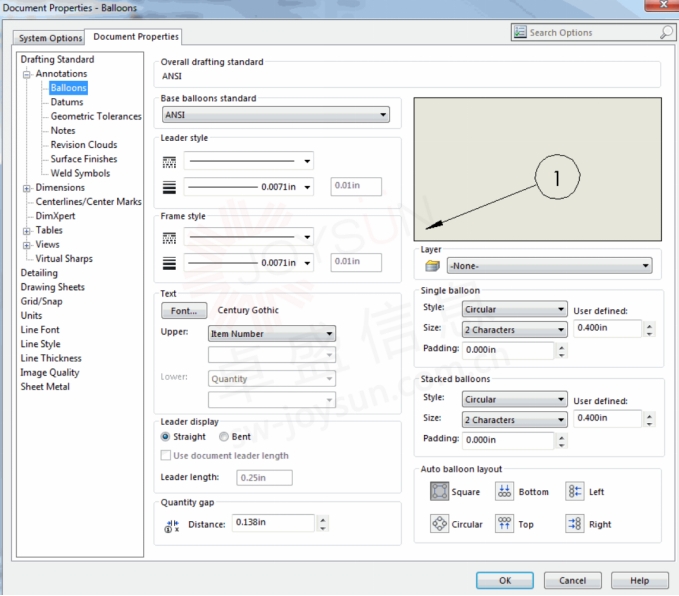Expand the Views tree node
Viewport: 679px width, 596px height.
[x=27, y=245]
